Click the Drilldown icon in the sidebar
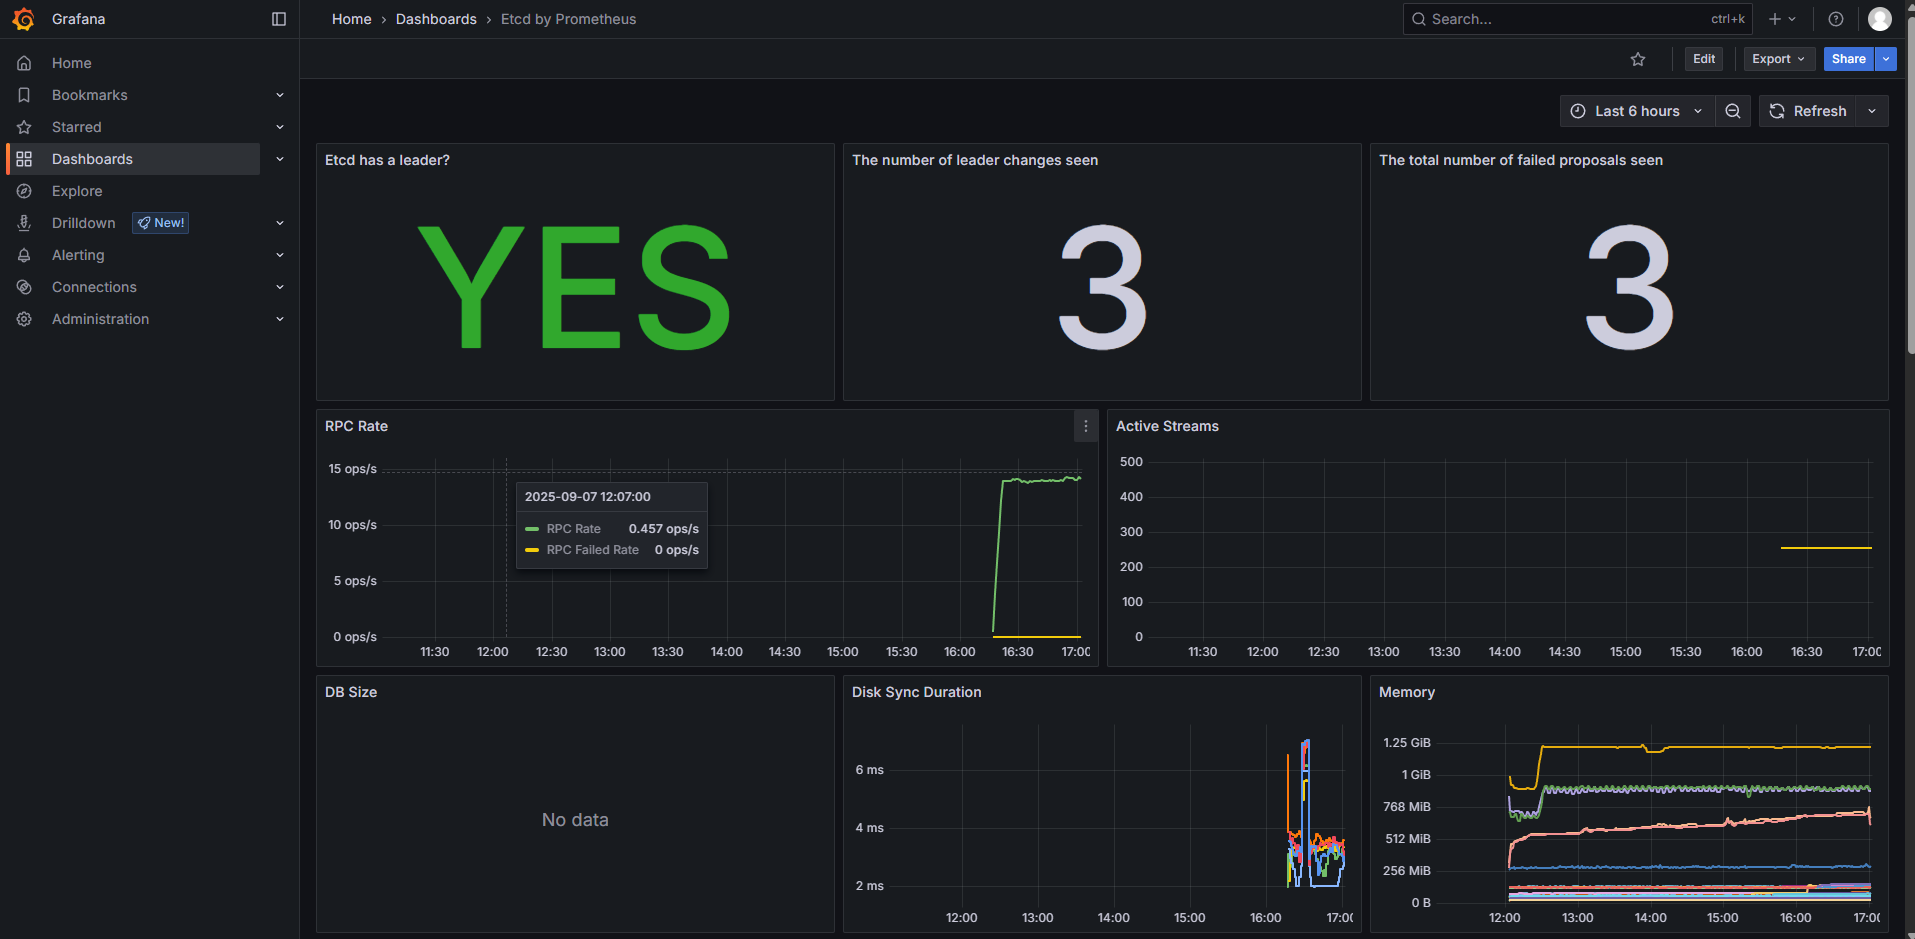The width and height of the screenshot is (1915, 939). tap(24, 223)
